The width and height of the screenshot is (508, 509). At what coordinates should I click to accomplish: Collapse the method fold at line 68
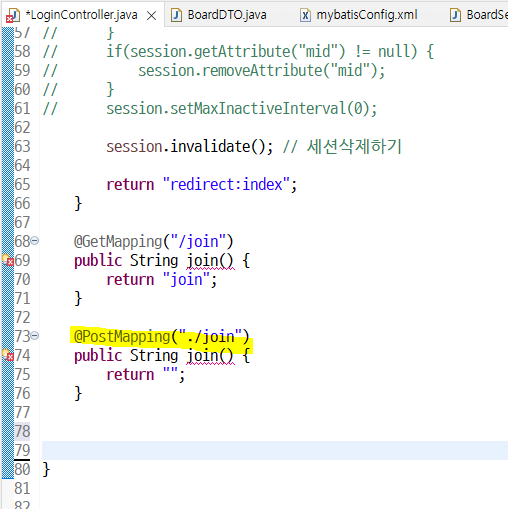(35, 240)
